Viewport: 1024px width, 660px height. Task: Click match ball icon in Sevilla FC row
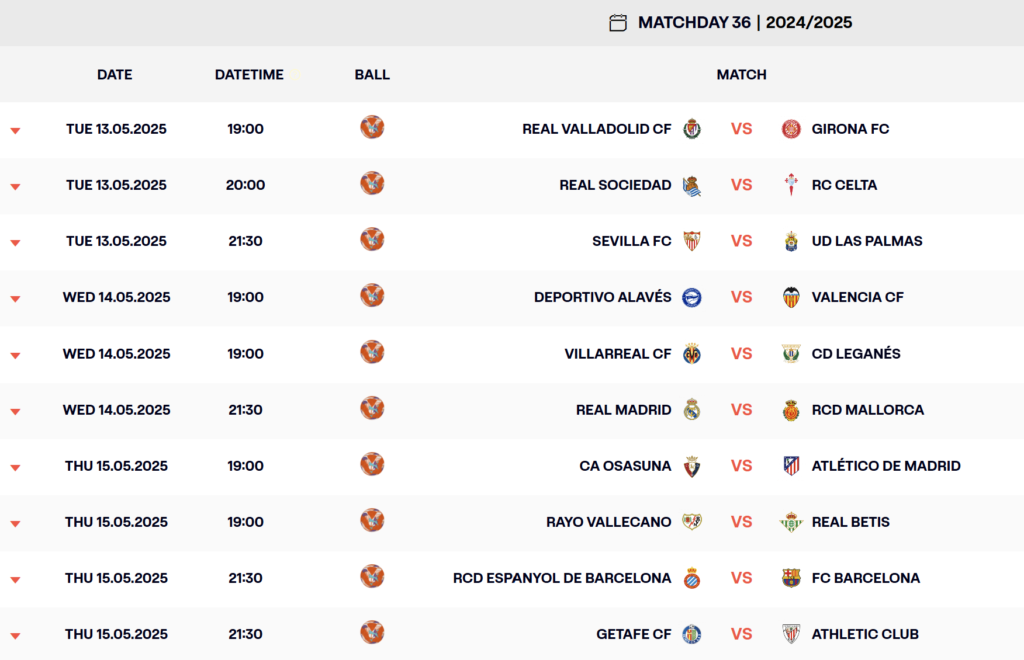pyautogui.click(x=372, y=240)
